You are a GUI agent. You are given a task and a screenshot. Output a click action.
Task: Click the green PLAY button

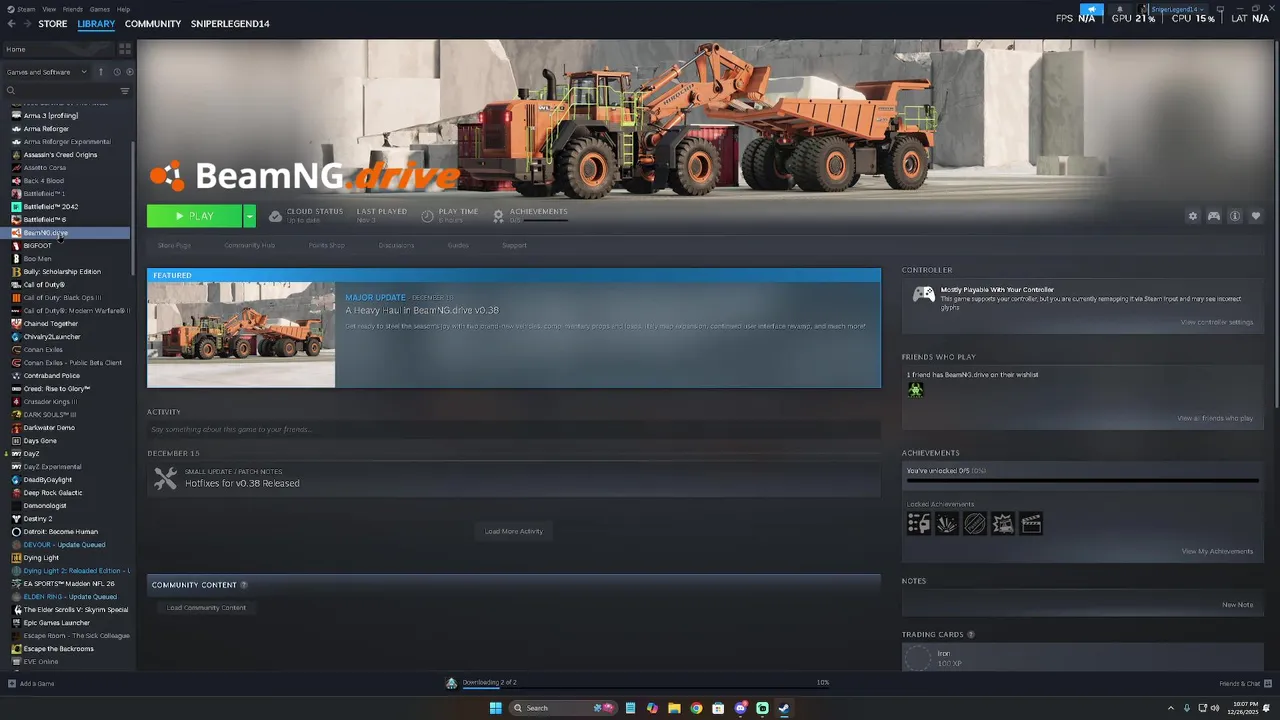(195, 216)
